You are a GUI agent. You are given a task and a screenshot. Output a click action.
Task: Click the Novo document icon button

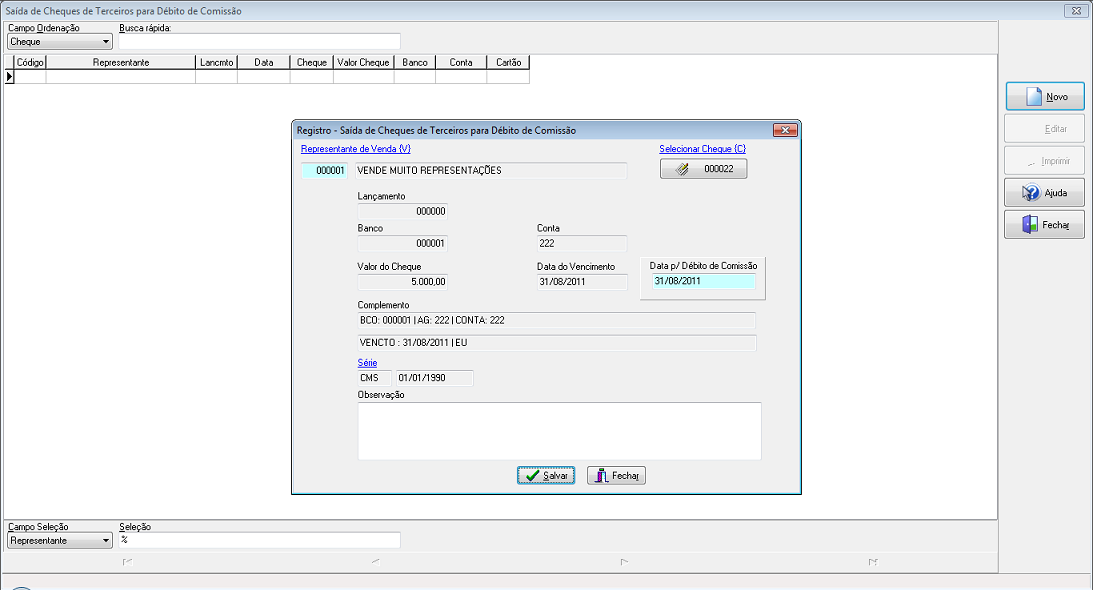coord(1045,96)
